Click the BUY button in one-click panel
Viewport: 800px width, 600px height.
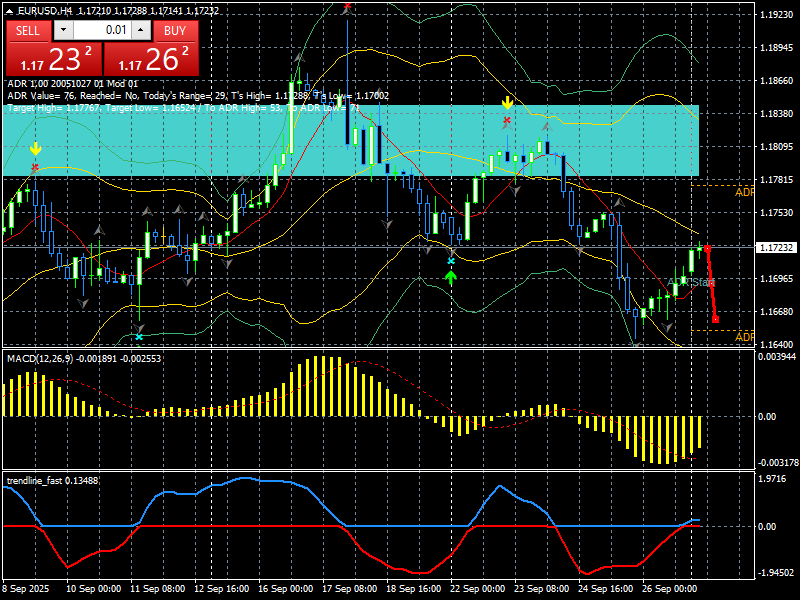point(175,31)
